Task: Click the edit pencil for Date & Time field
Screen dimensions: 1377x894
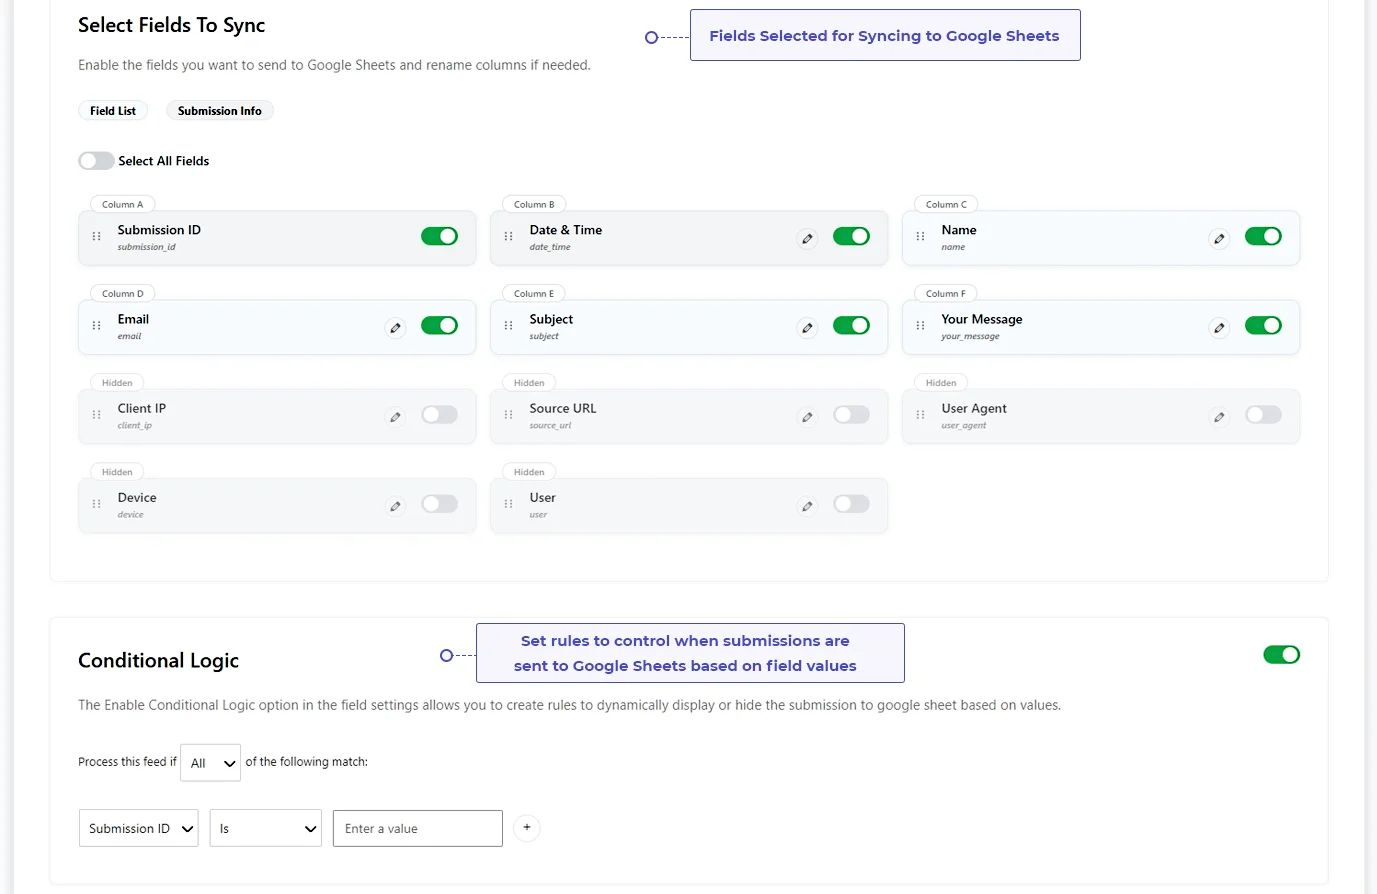Action: (807, 238)
